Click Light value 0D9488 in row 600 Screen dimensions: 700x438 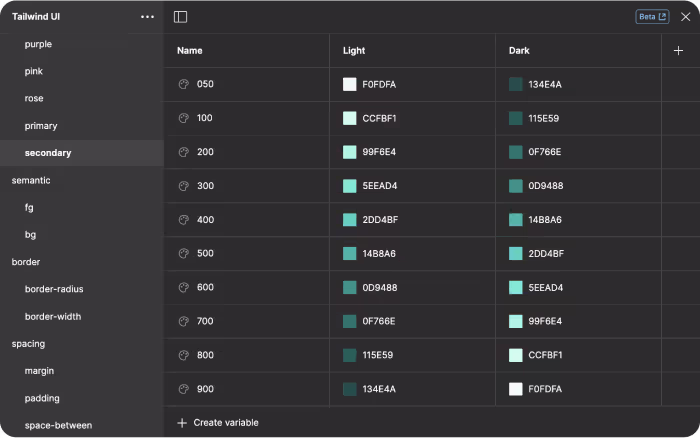pos(380,288)
